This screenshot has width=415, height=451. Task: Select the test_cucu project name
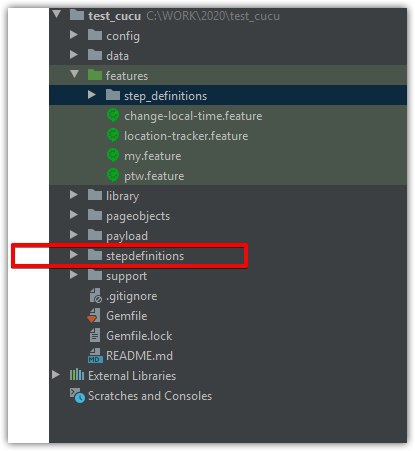tap(114, 16)
